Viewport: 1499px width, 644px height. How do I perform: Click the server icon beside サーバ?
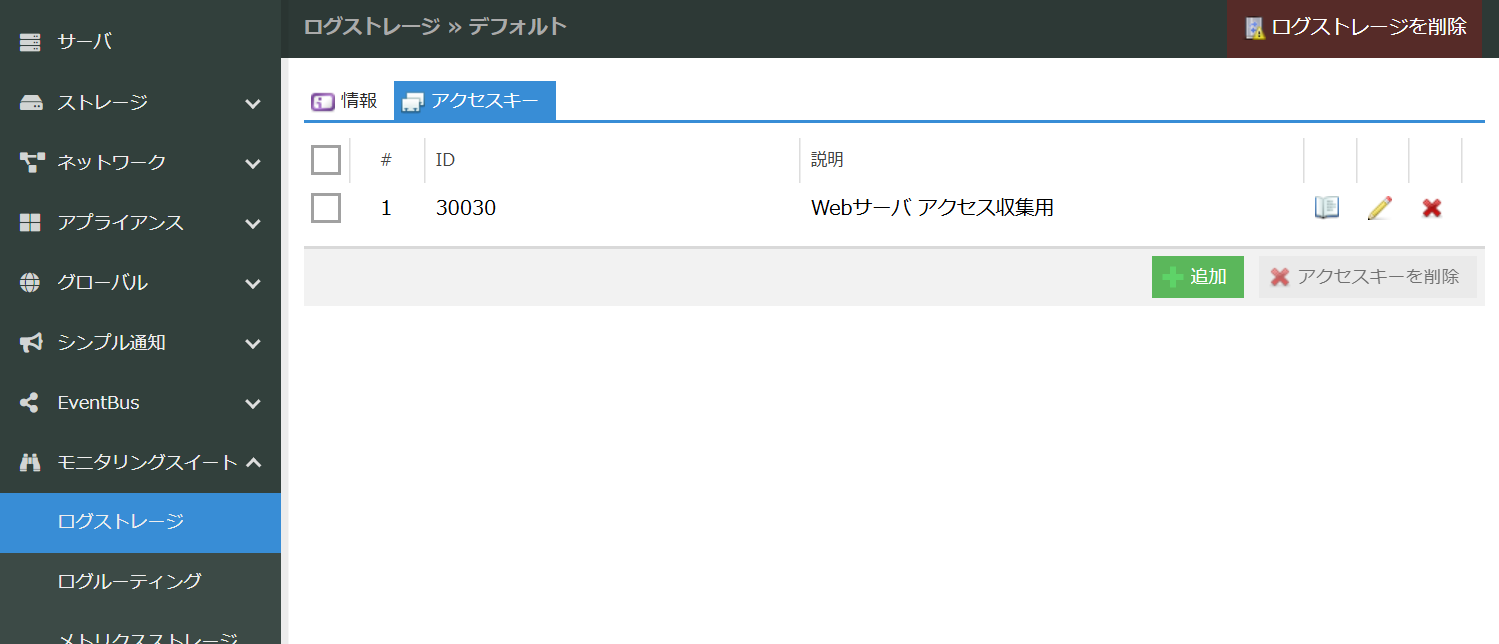31,42
